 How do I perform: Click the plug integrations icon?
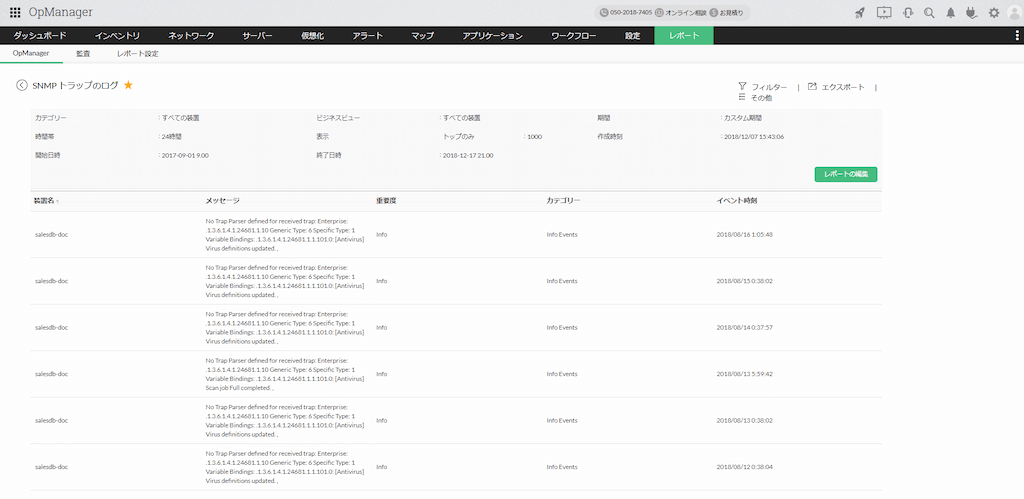tap(972, 13)
